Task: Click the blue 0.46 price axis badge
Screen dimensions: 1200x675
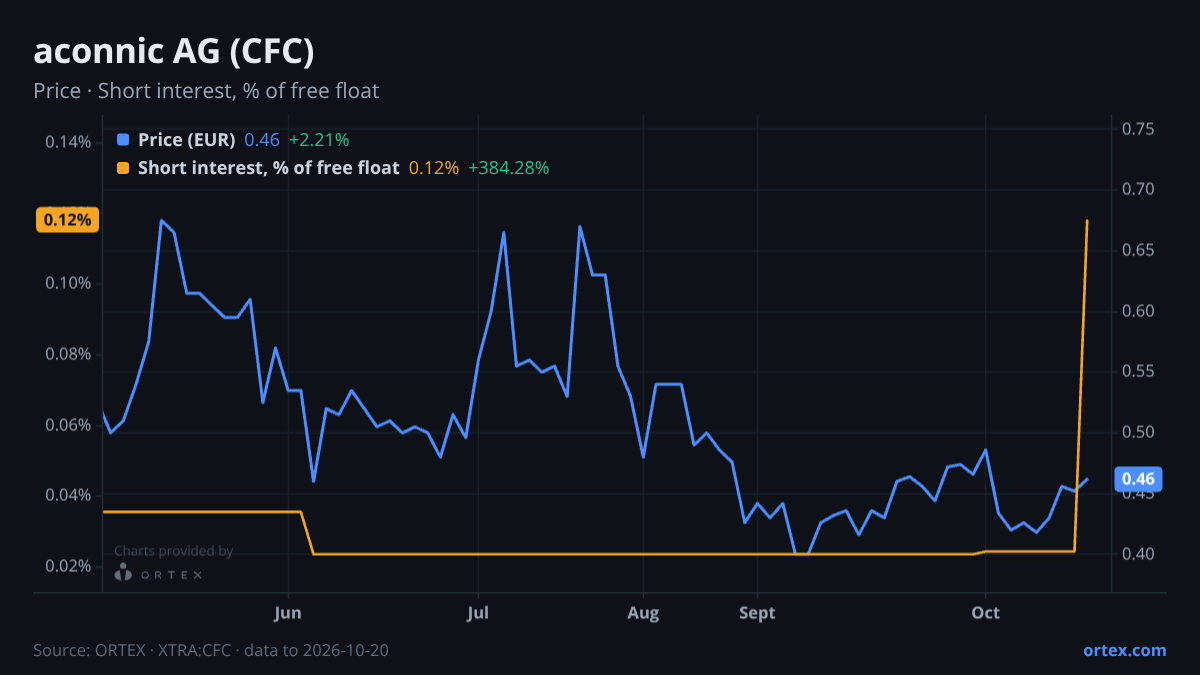Action: click(1138, 479)
